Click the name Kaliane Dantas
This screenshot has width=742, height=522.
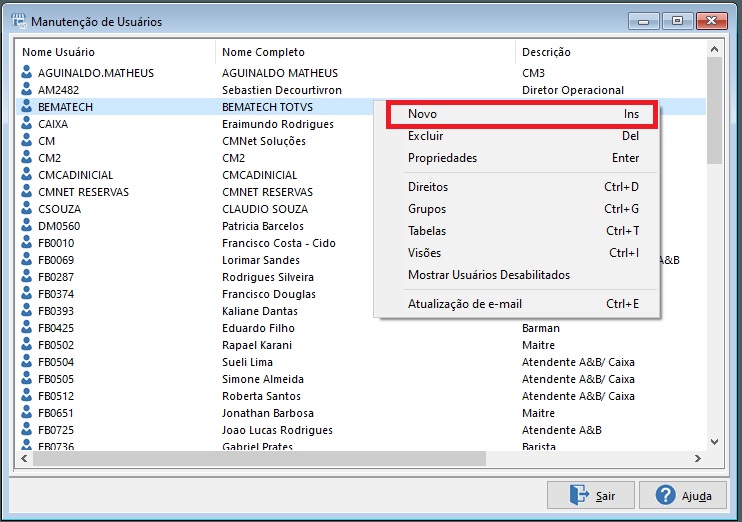coord(260,311)
